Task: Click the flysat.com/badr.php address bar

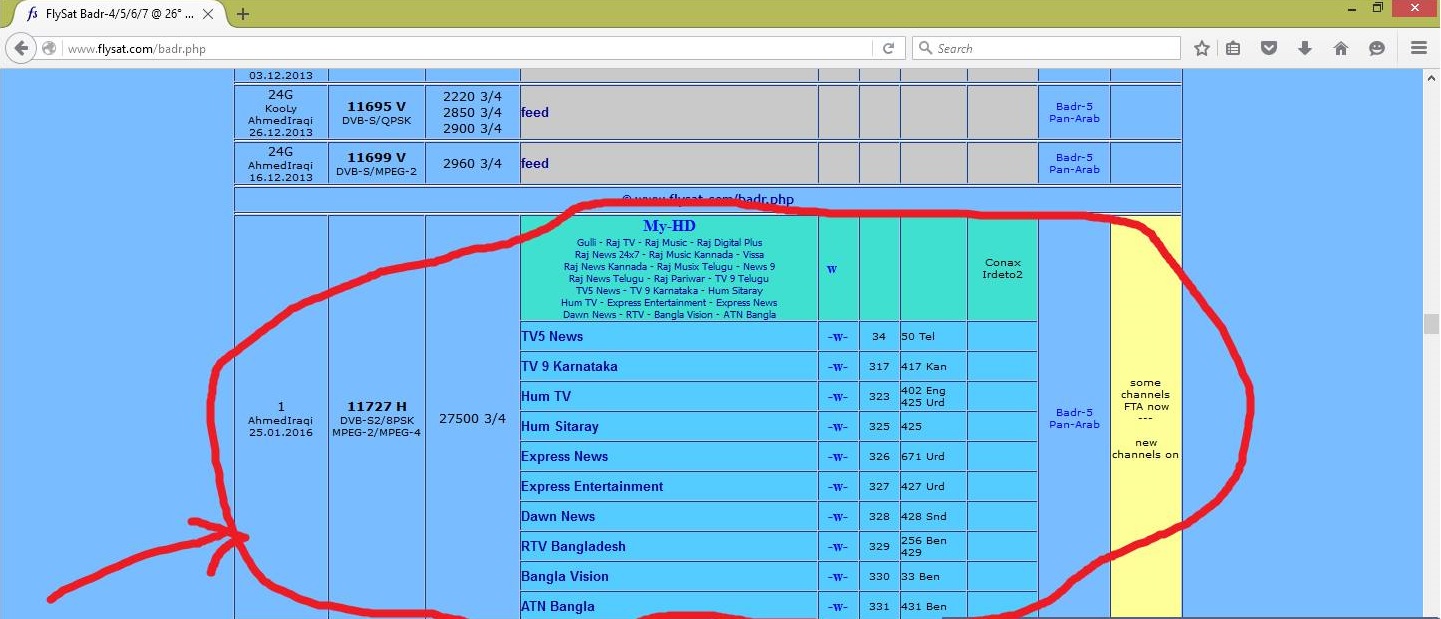Action: (468, 48)
